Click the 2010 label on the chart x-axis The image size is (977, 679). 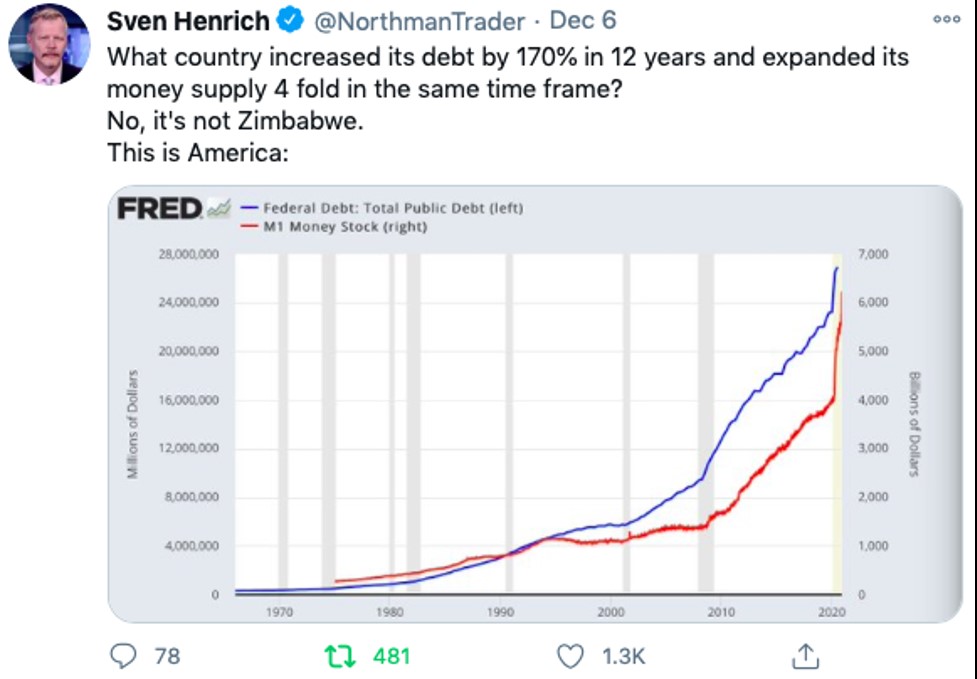(x=722, y=611)
